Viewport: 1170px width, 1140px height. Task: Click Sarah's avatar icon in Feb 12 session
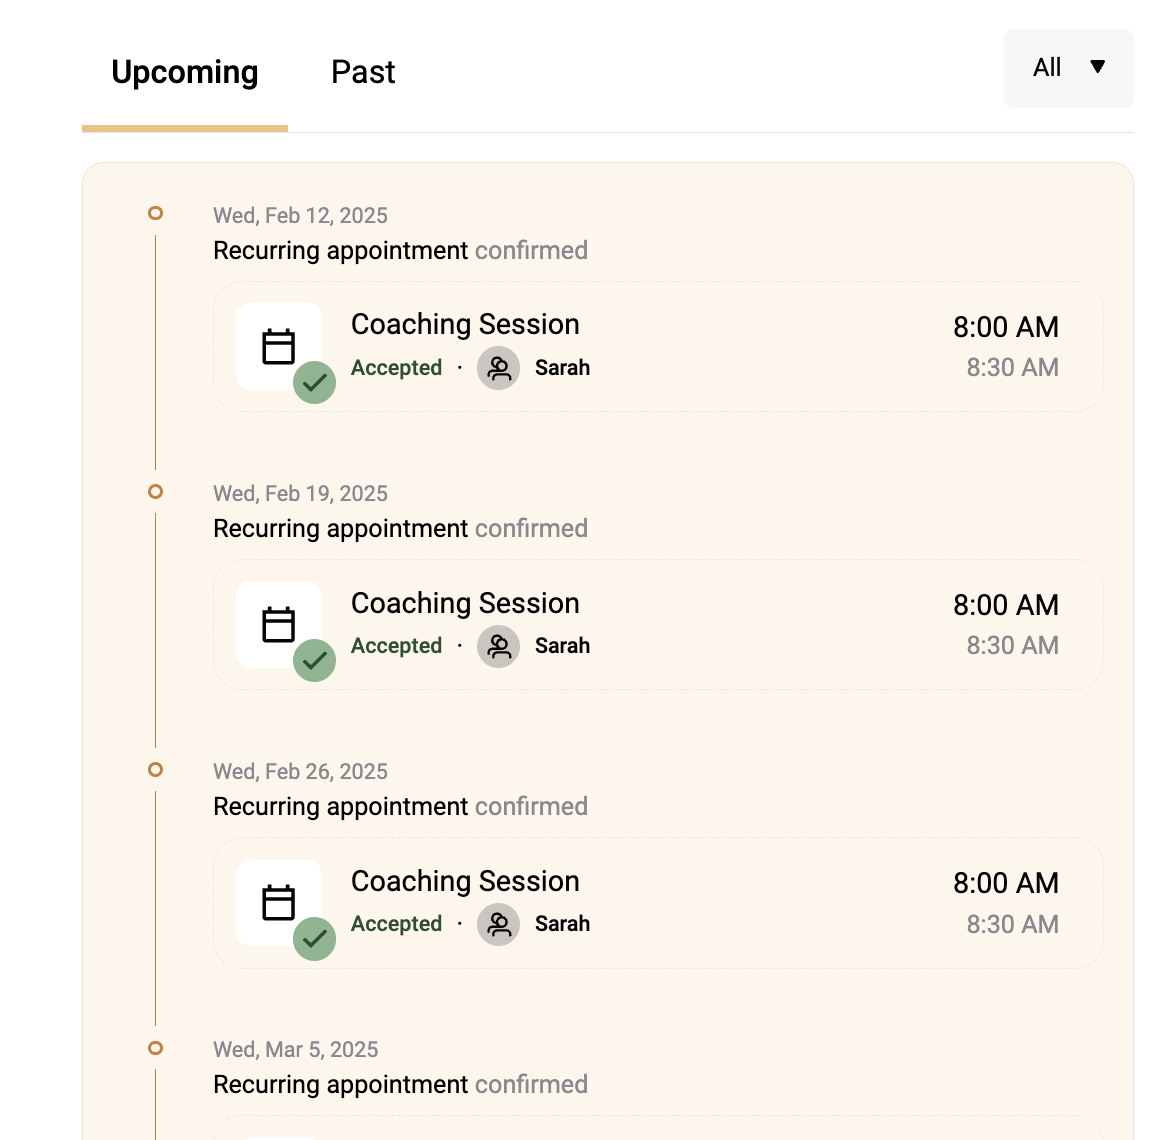(498, 368)
